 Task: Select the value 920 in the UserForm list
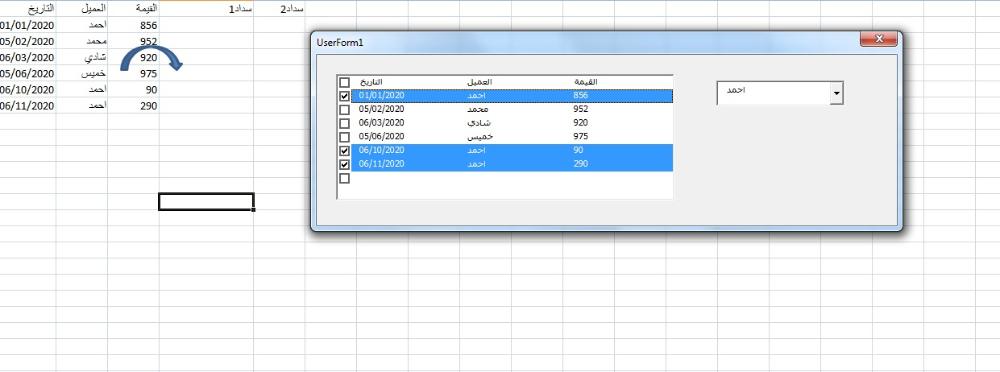click(580, 123)
